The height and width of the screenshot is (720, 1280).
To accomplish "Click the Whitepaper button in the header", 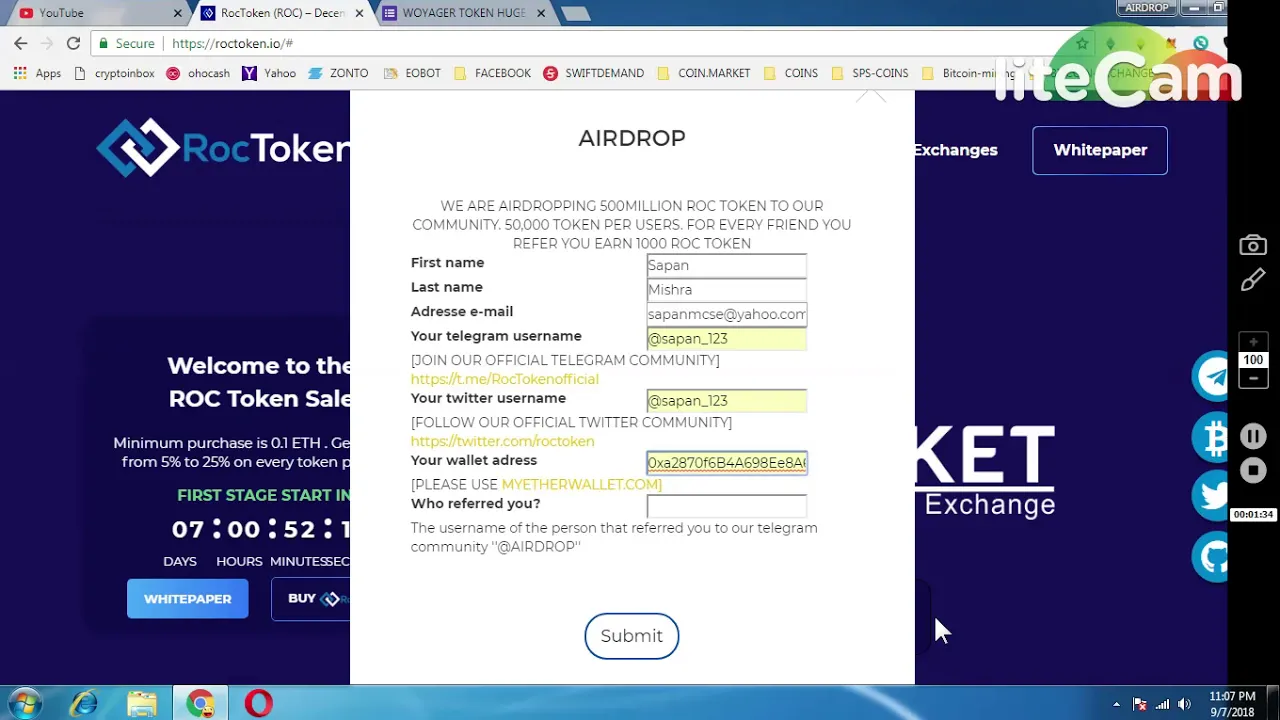I will (1100, 150).
